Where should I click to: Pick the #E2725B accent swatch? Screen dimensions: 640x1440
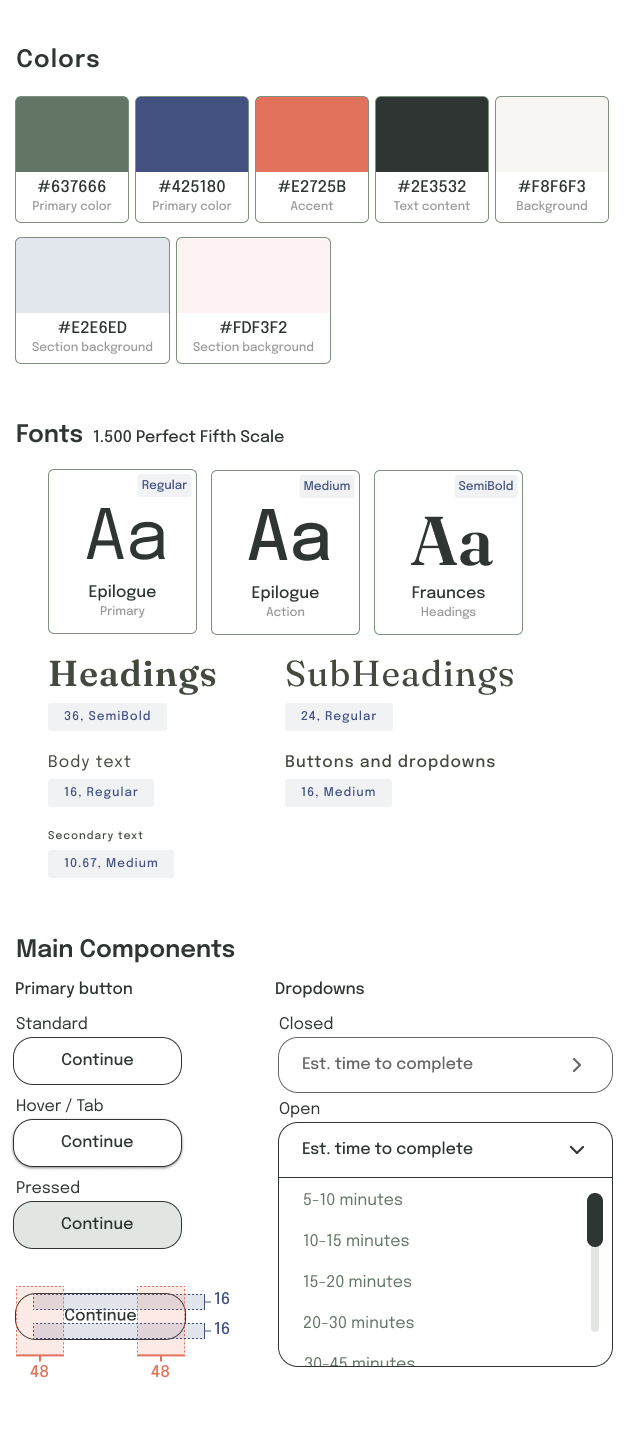tap(312, 159)
